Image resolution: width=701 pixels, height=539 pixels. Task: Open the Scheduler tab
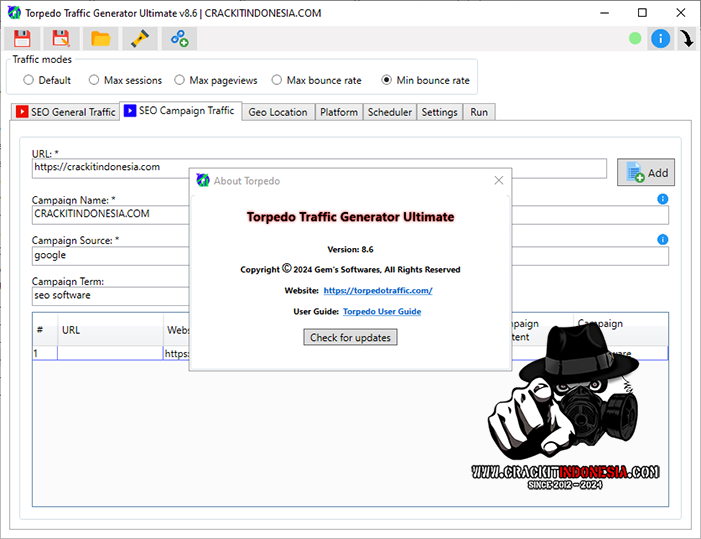(x=389, y=112)
